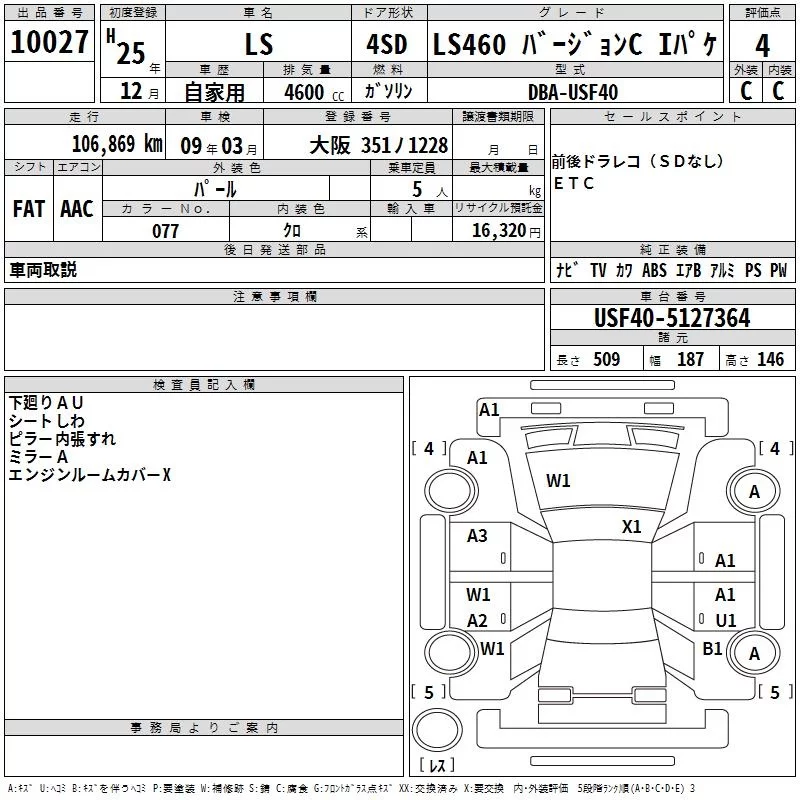
Task: Select the inspector note エンジンルームカバーX
Action: (x=90, y=475)
